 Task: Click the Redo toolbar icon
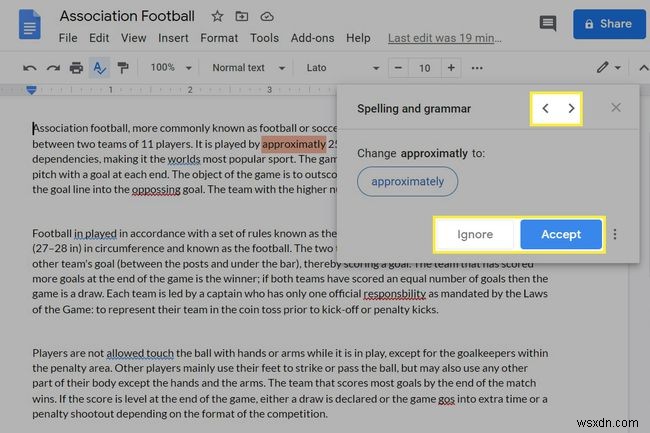point(53,68)
